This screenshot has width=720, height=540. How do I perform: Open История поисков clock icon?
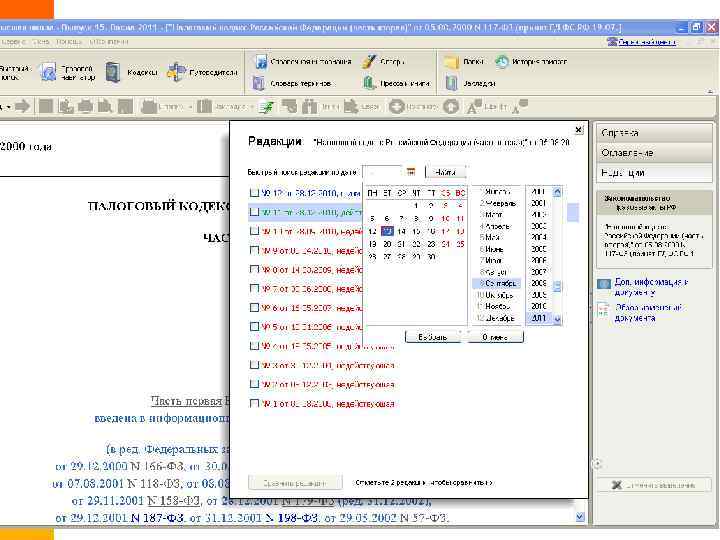click(501, 62)
